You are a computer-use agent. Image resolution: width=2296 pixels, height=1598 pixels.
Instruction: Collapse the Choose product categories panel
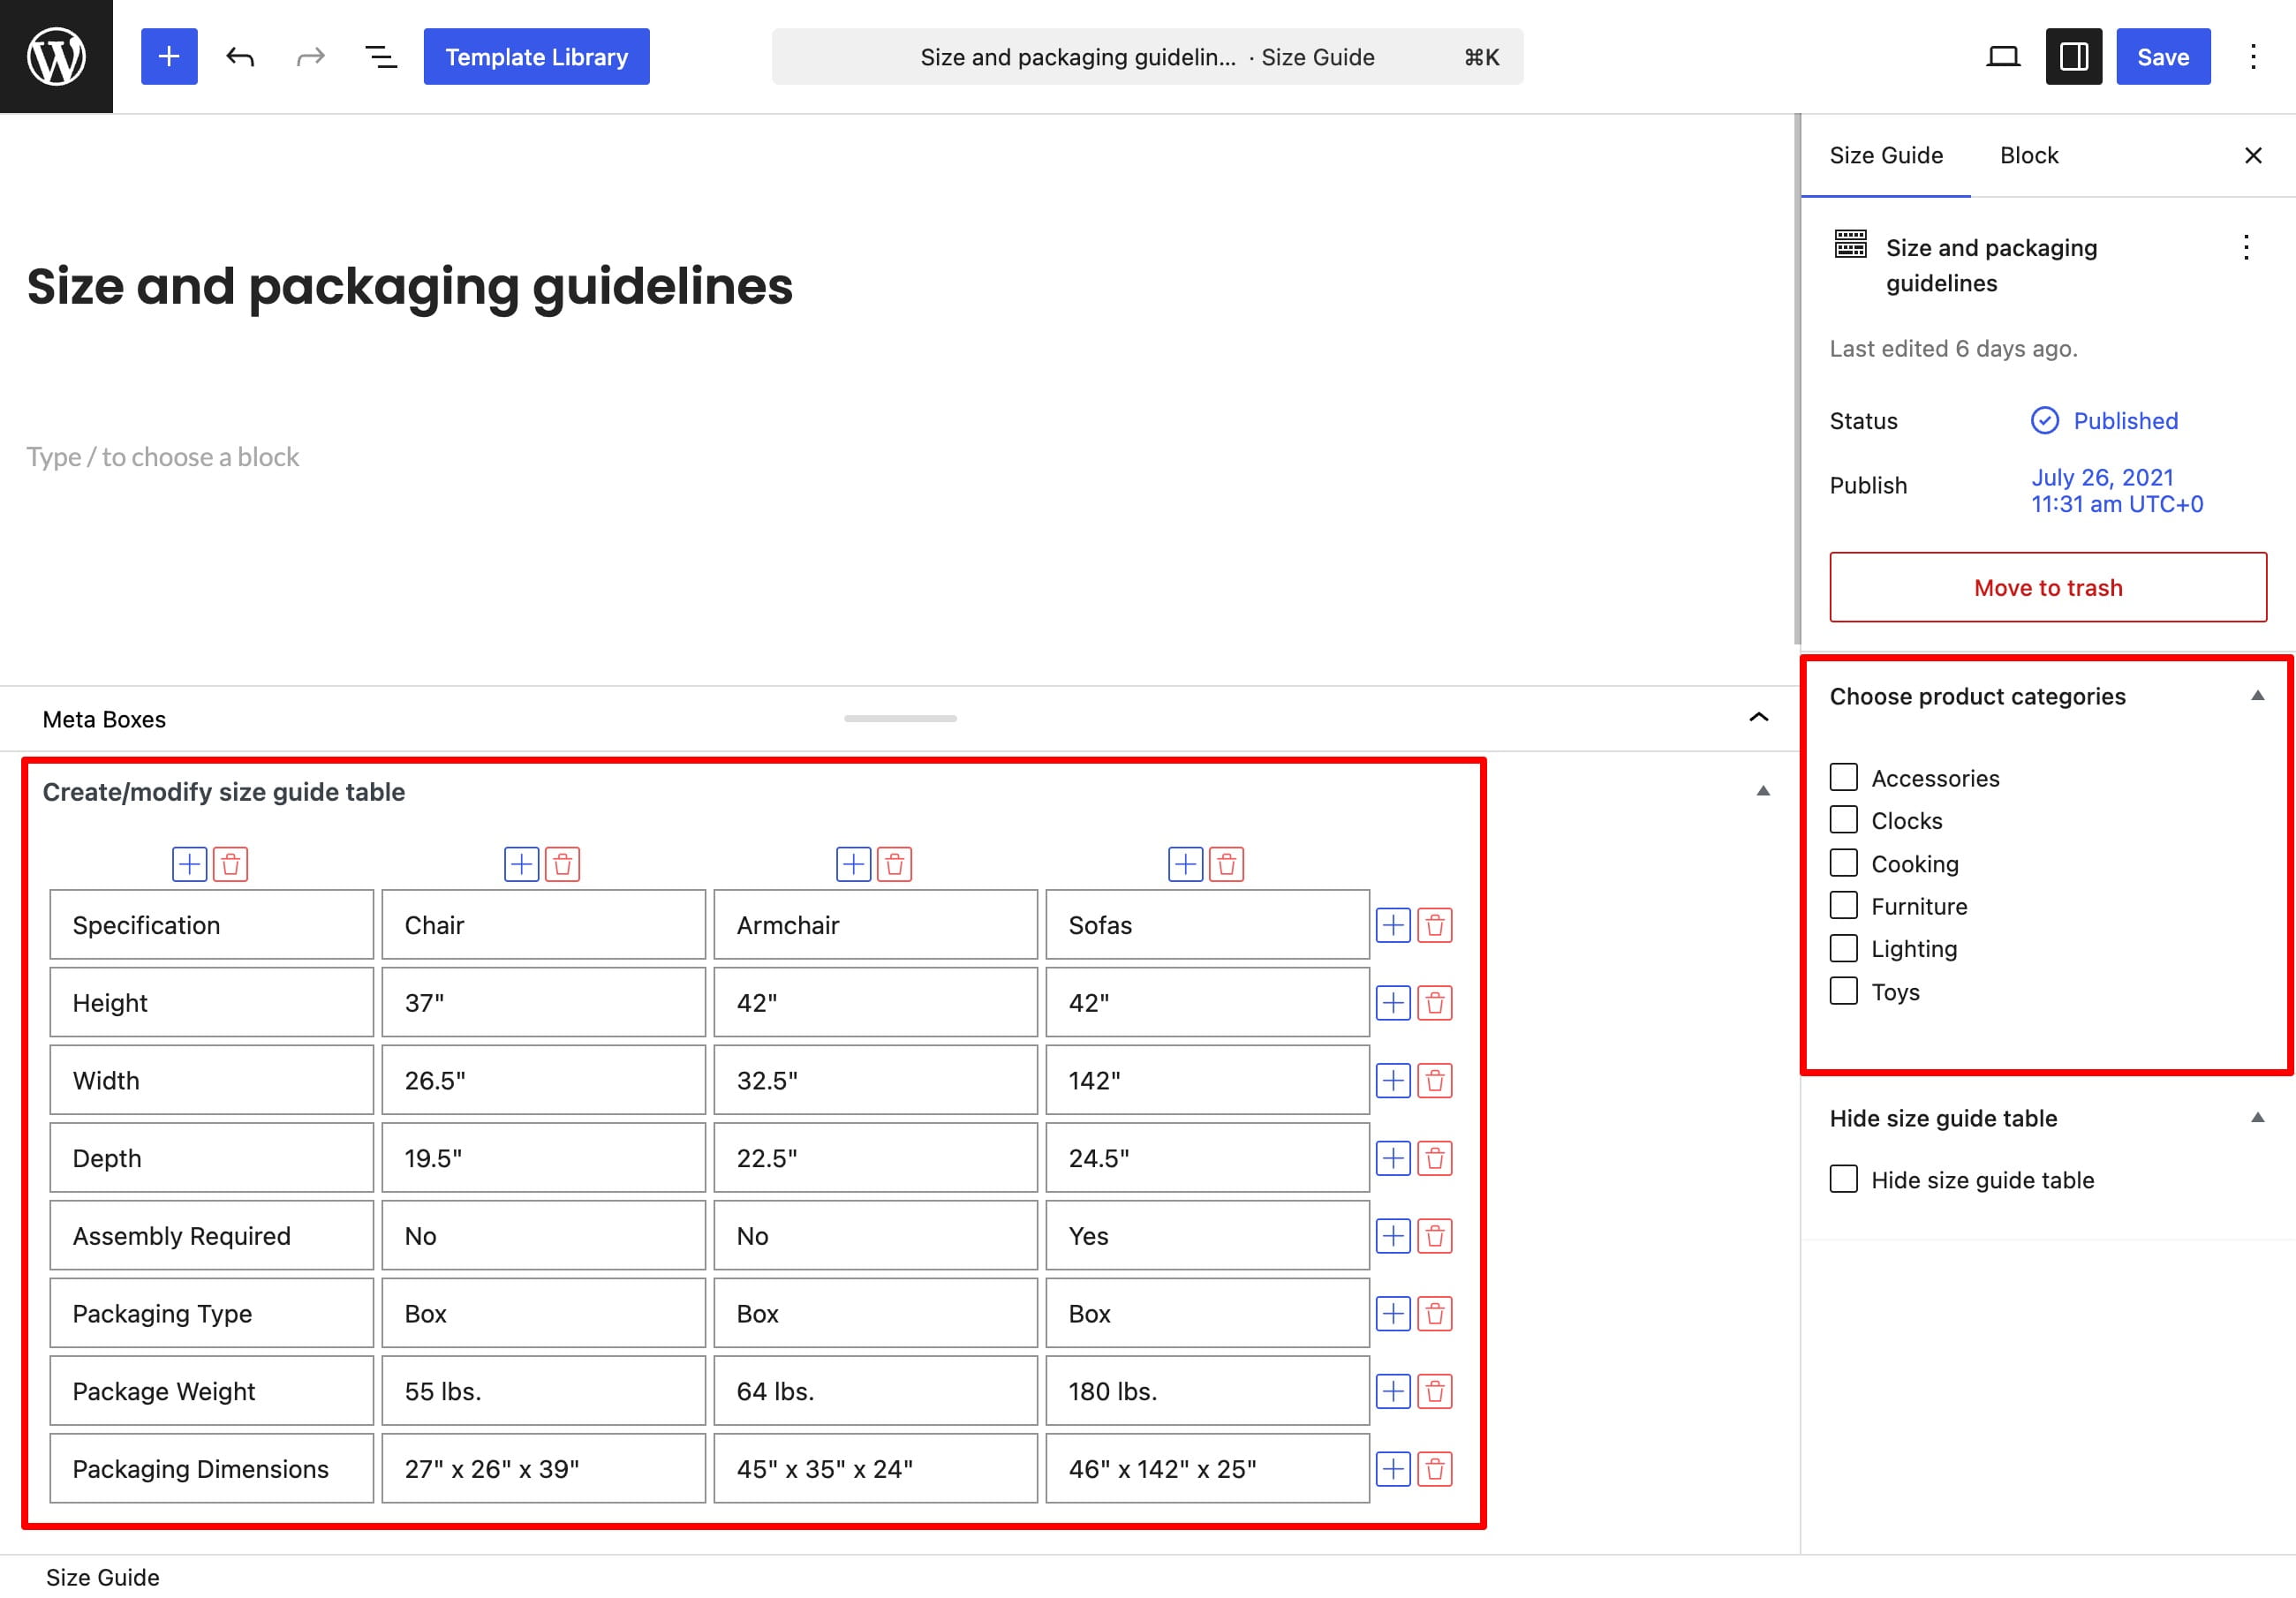click(2257, 696)
